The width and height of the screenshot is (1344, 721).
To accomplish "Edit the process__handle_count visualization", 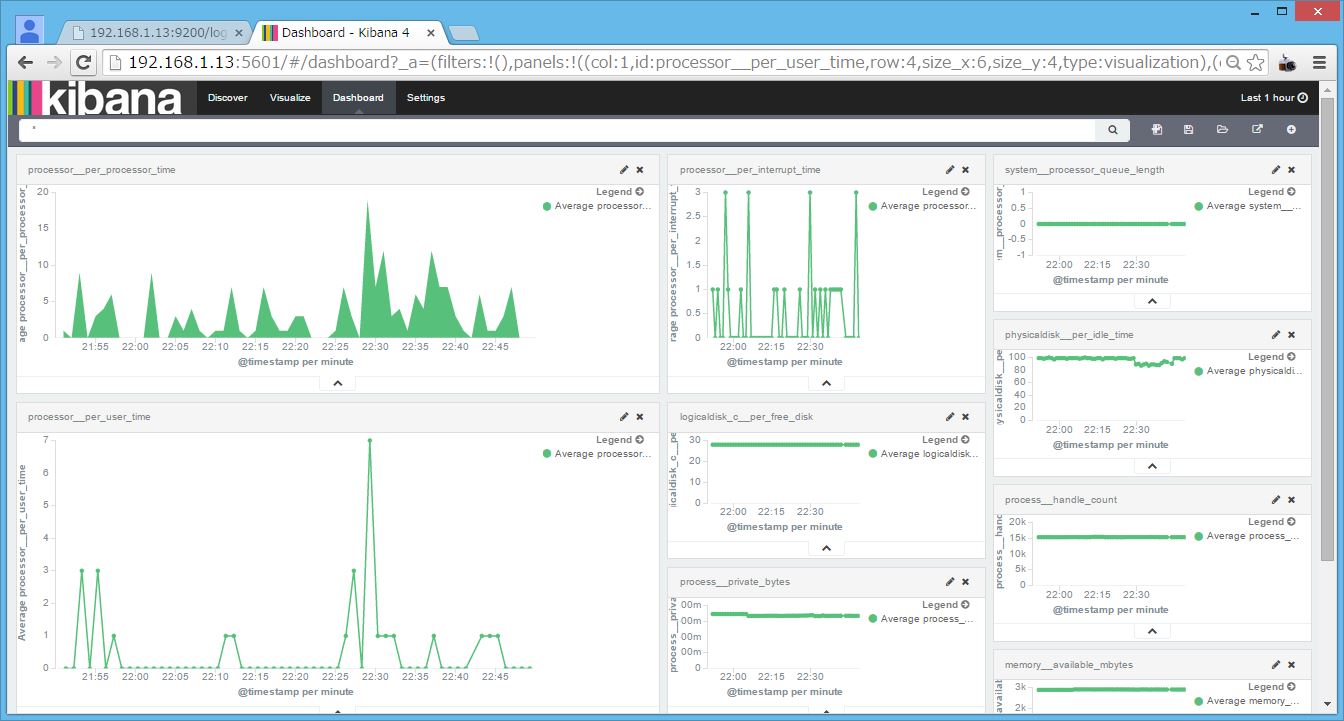I will pos(1275,499).
